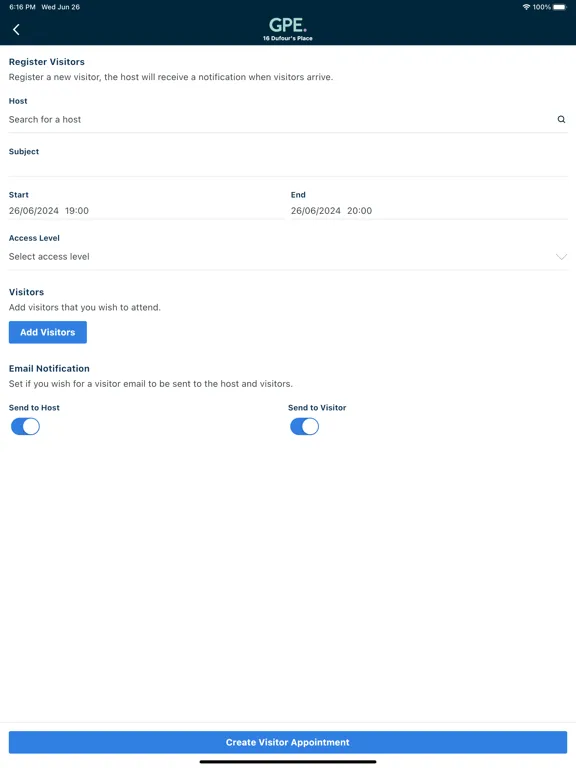Tap the battery status icon
The width and height of the screenshot is (576, 768).
pyautogui.click(x=560, y=7)
